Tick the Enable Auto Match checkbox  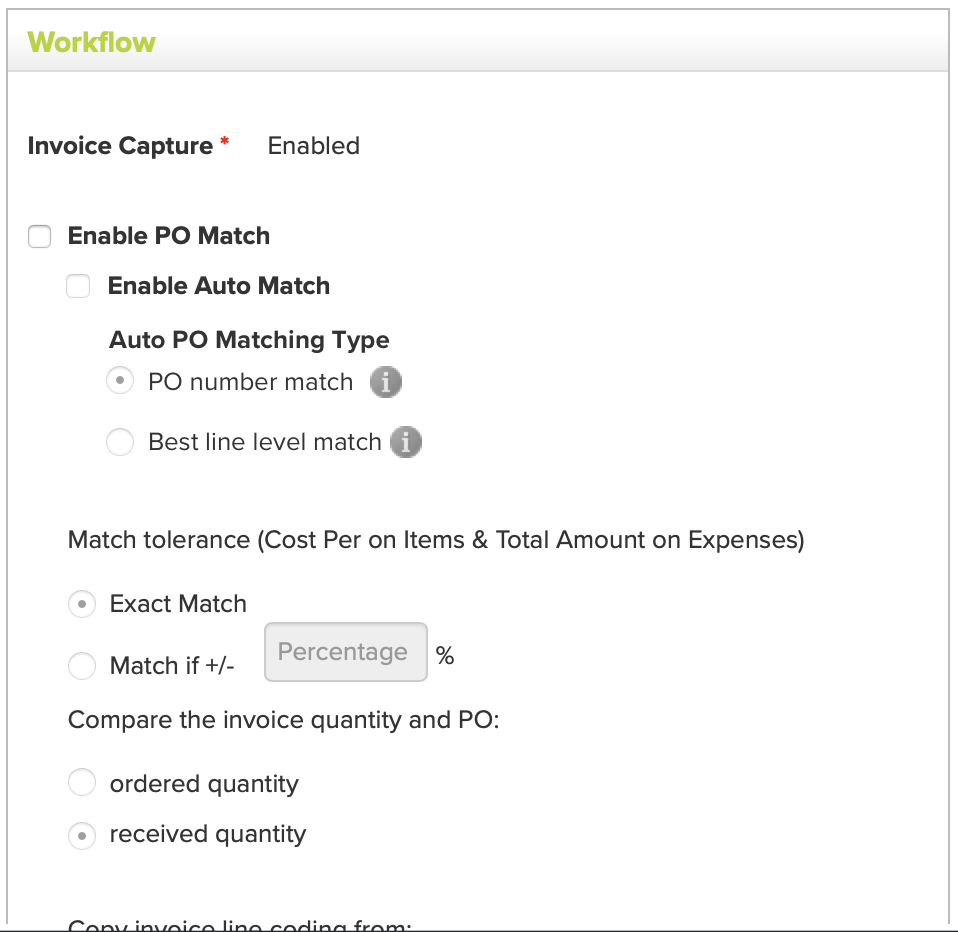coord(78,286)
